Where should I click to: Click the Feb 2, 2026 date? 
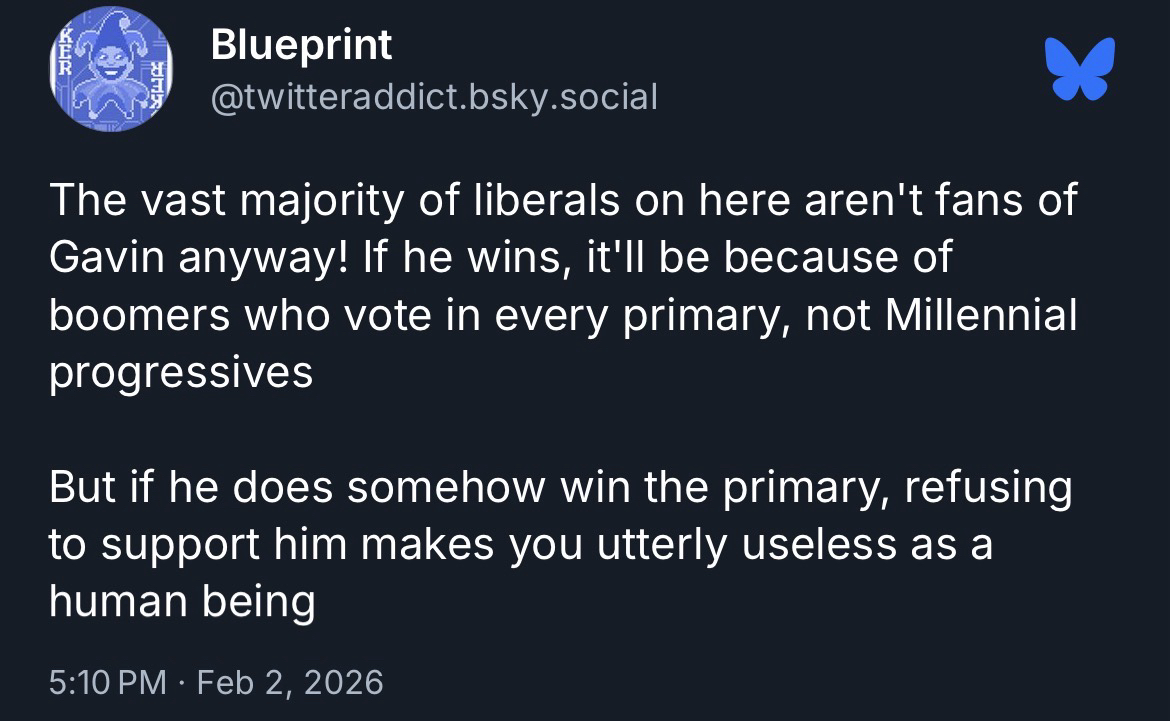click(x=290, y=682)
